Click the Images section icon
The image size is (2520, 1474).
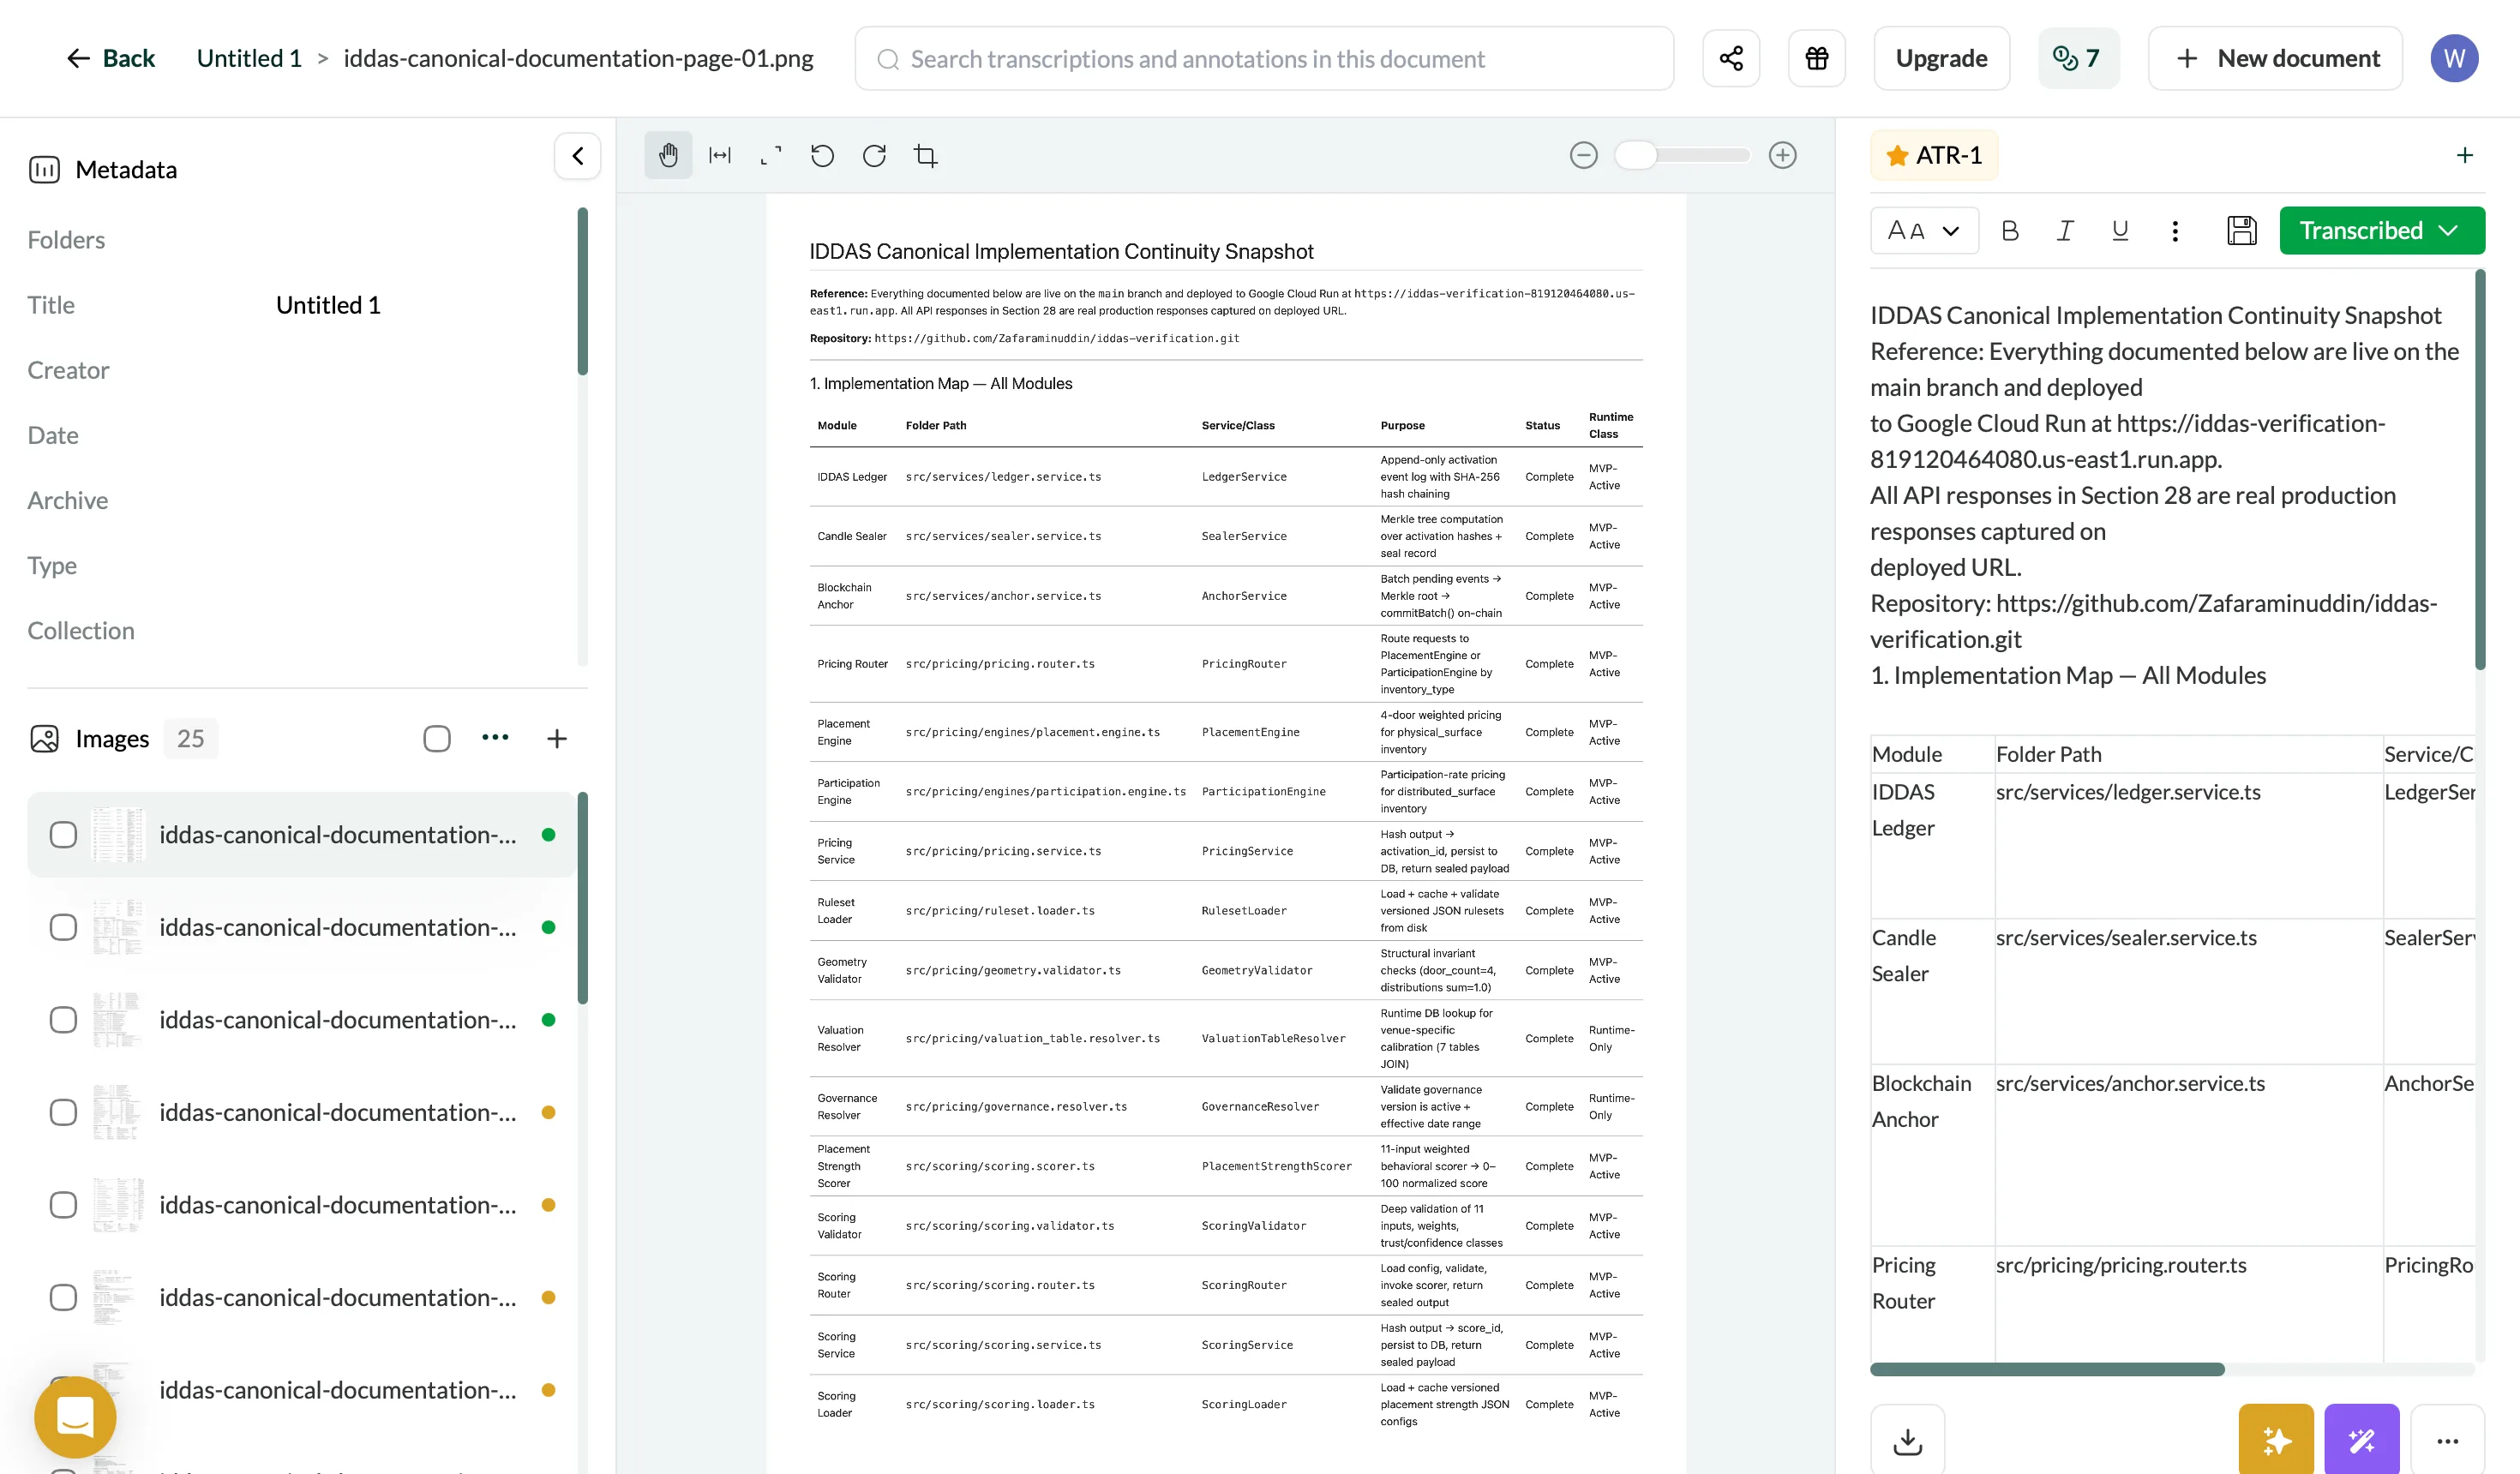point(44,738)
